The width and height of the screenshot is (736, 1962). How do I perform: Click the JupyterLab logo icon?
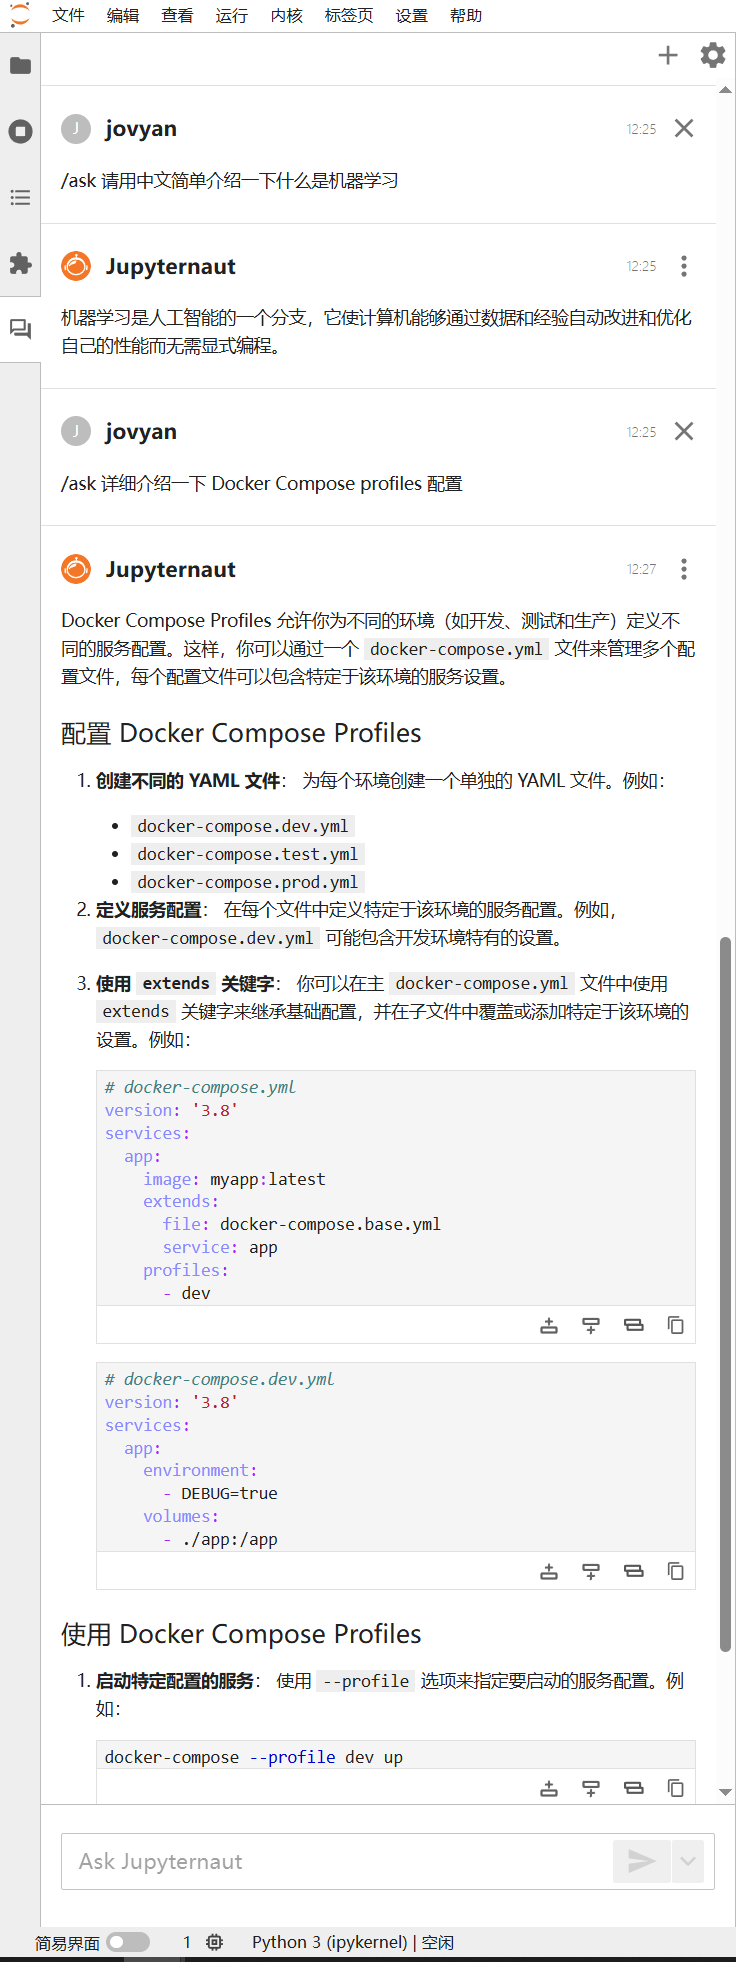tap(20, 15)
